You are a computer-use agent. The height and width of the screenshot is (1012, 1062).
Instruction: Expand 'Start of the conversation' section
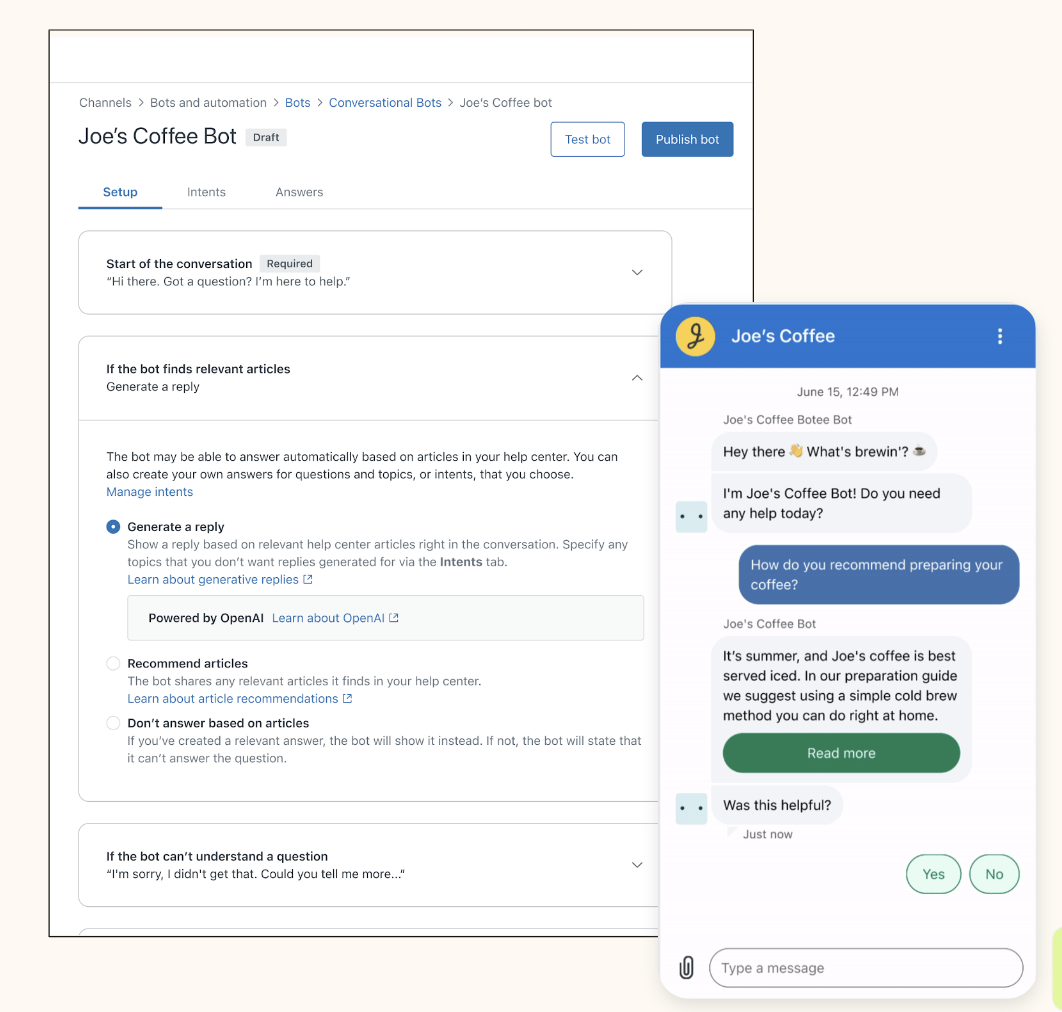[637, 272]
